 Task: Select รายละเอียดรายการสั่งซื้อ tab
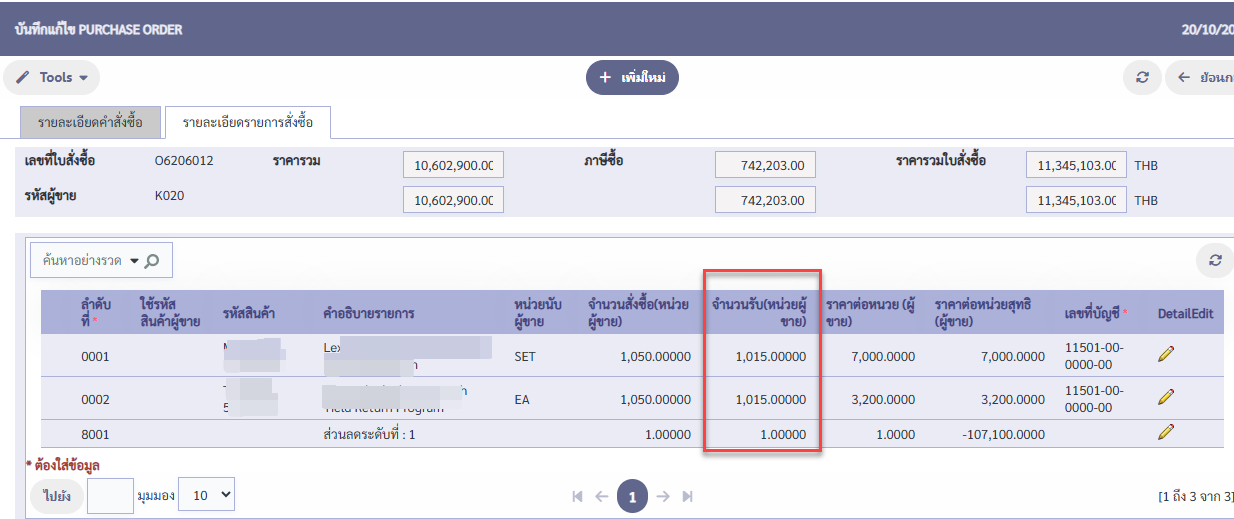[247, 122]
